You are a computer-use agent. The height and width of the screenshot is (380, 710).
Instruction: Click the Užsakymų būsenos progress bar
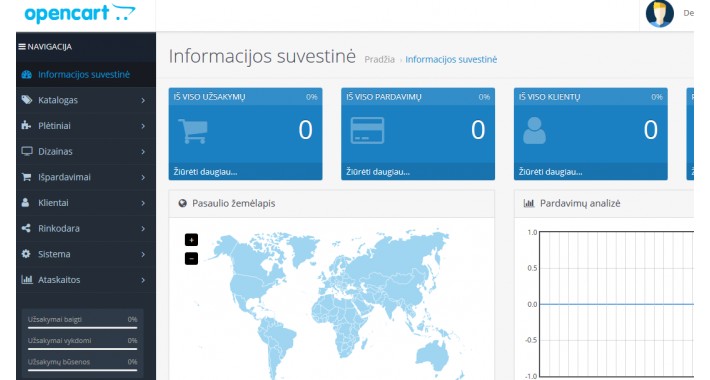[x=82, y=370]
